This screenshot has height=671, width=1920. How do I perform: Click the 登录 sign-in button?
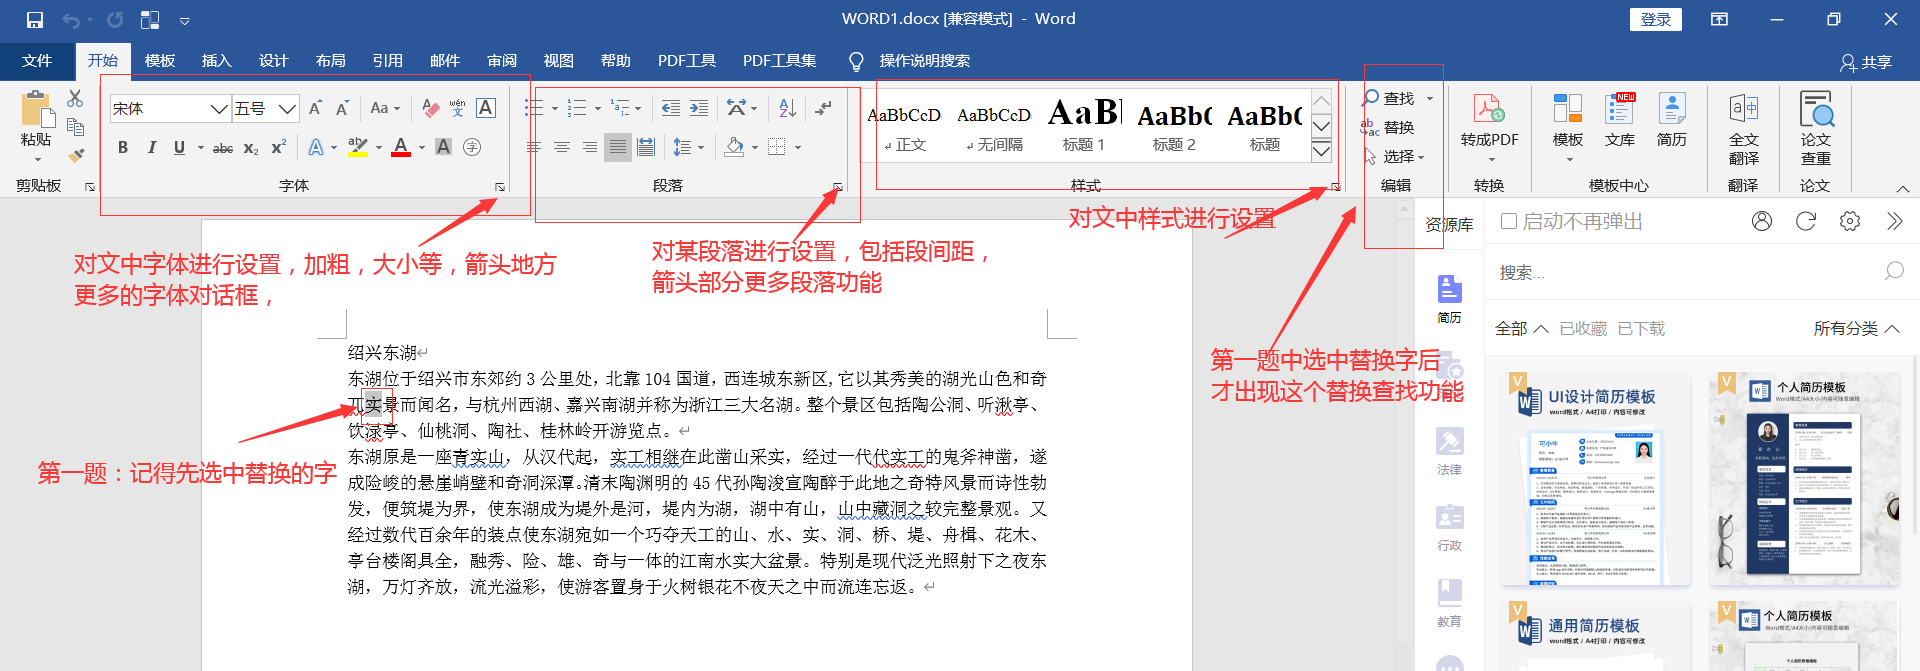1655,19
